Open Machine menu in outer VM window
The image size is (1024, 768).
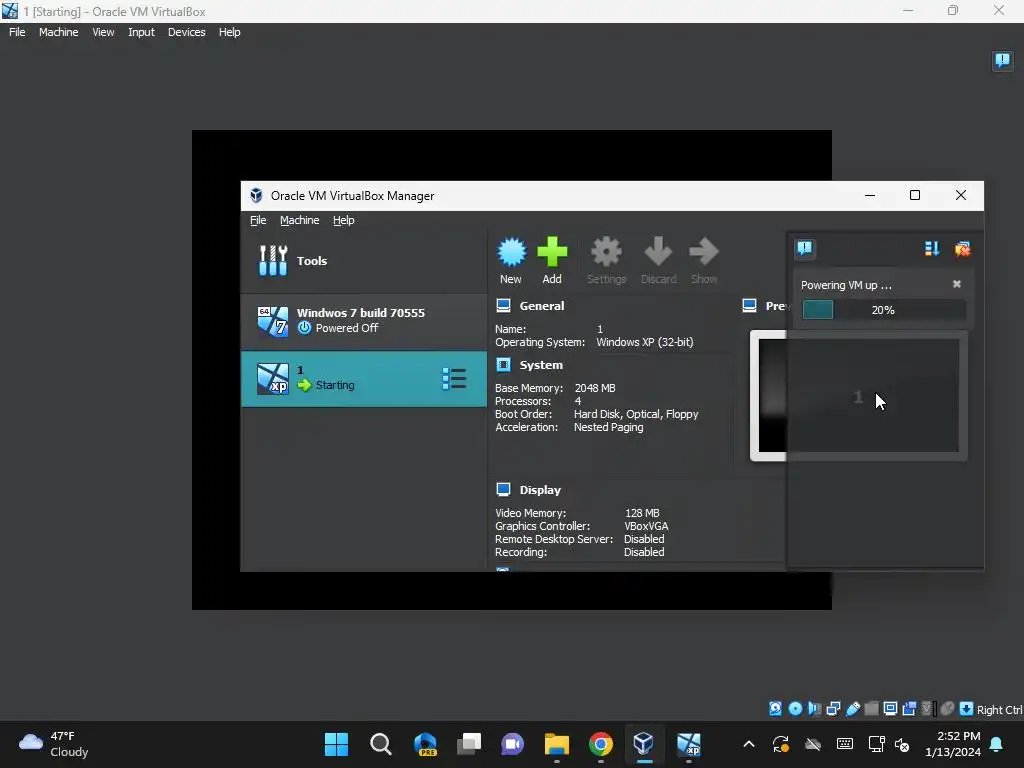pyautogui.click(x=58, y=32)
